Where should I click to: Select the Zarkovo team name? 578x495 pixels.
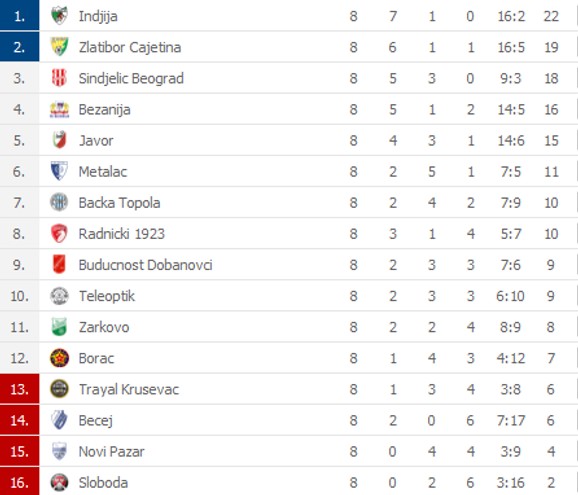pos(104,327)
